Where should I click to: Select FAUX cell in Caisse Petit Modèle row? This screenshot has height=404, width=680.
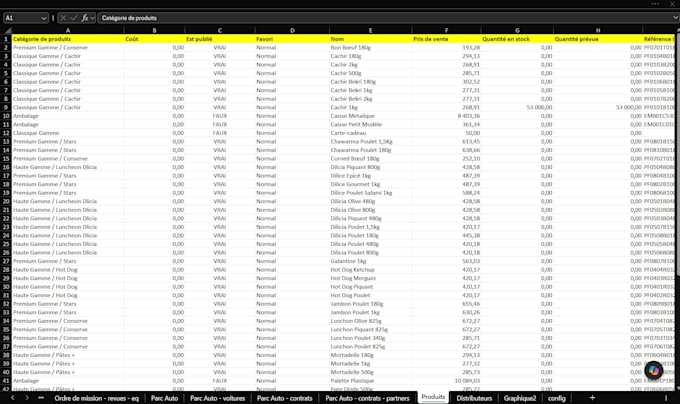coord(220,124)
